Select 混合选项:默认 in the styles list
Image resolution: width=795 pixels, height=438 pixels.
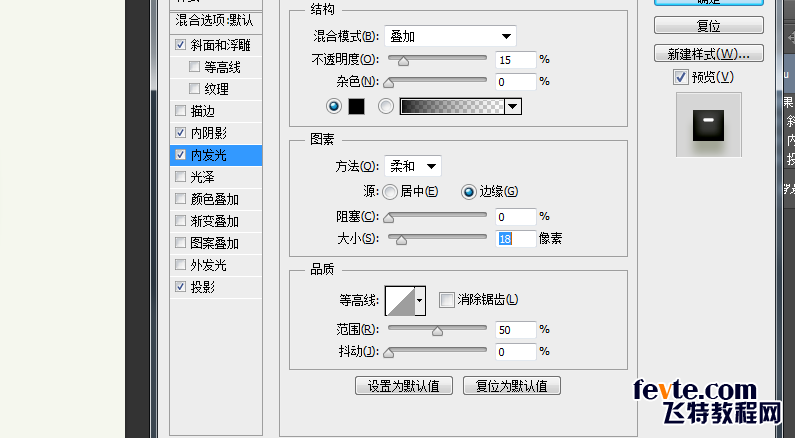tap(216, 20)
